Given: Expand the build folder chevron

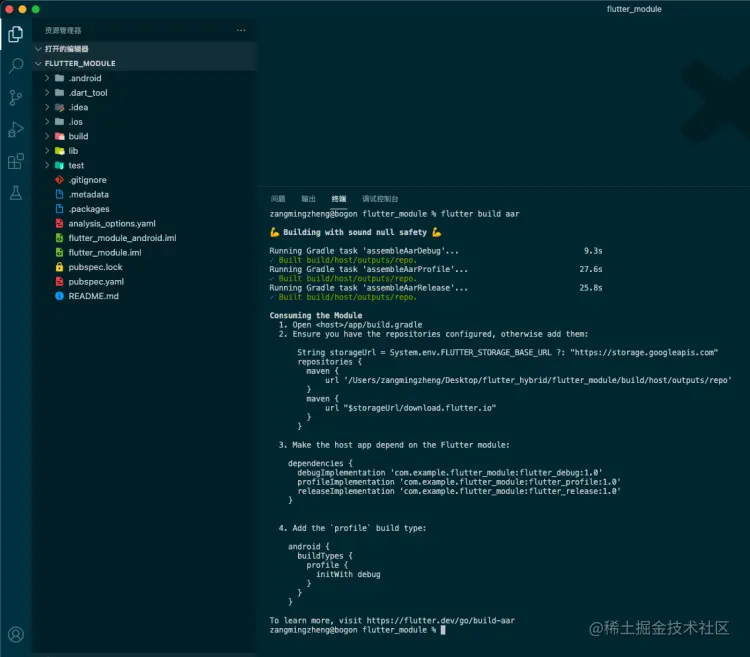Looking at the screenshot, I should click(x=47, y=136).
